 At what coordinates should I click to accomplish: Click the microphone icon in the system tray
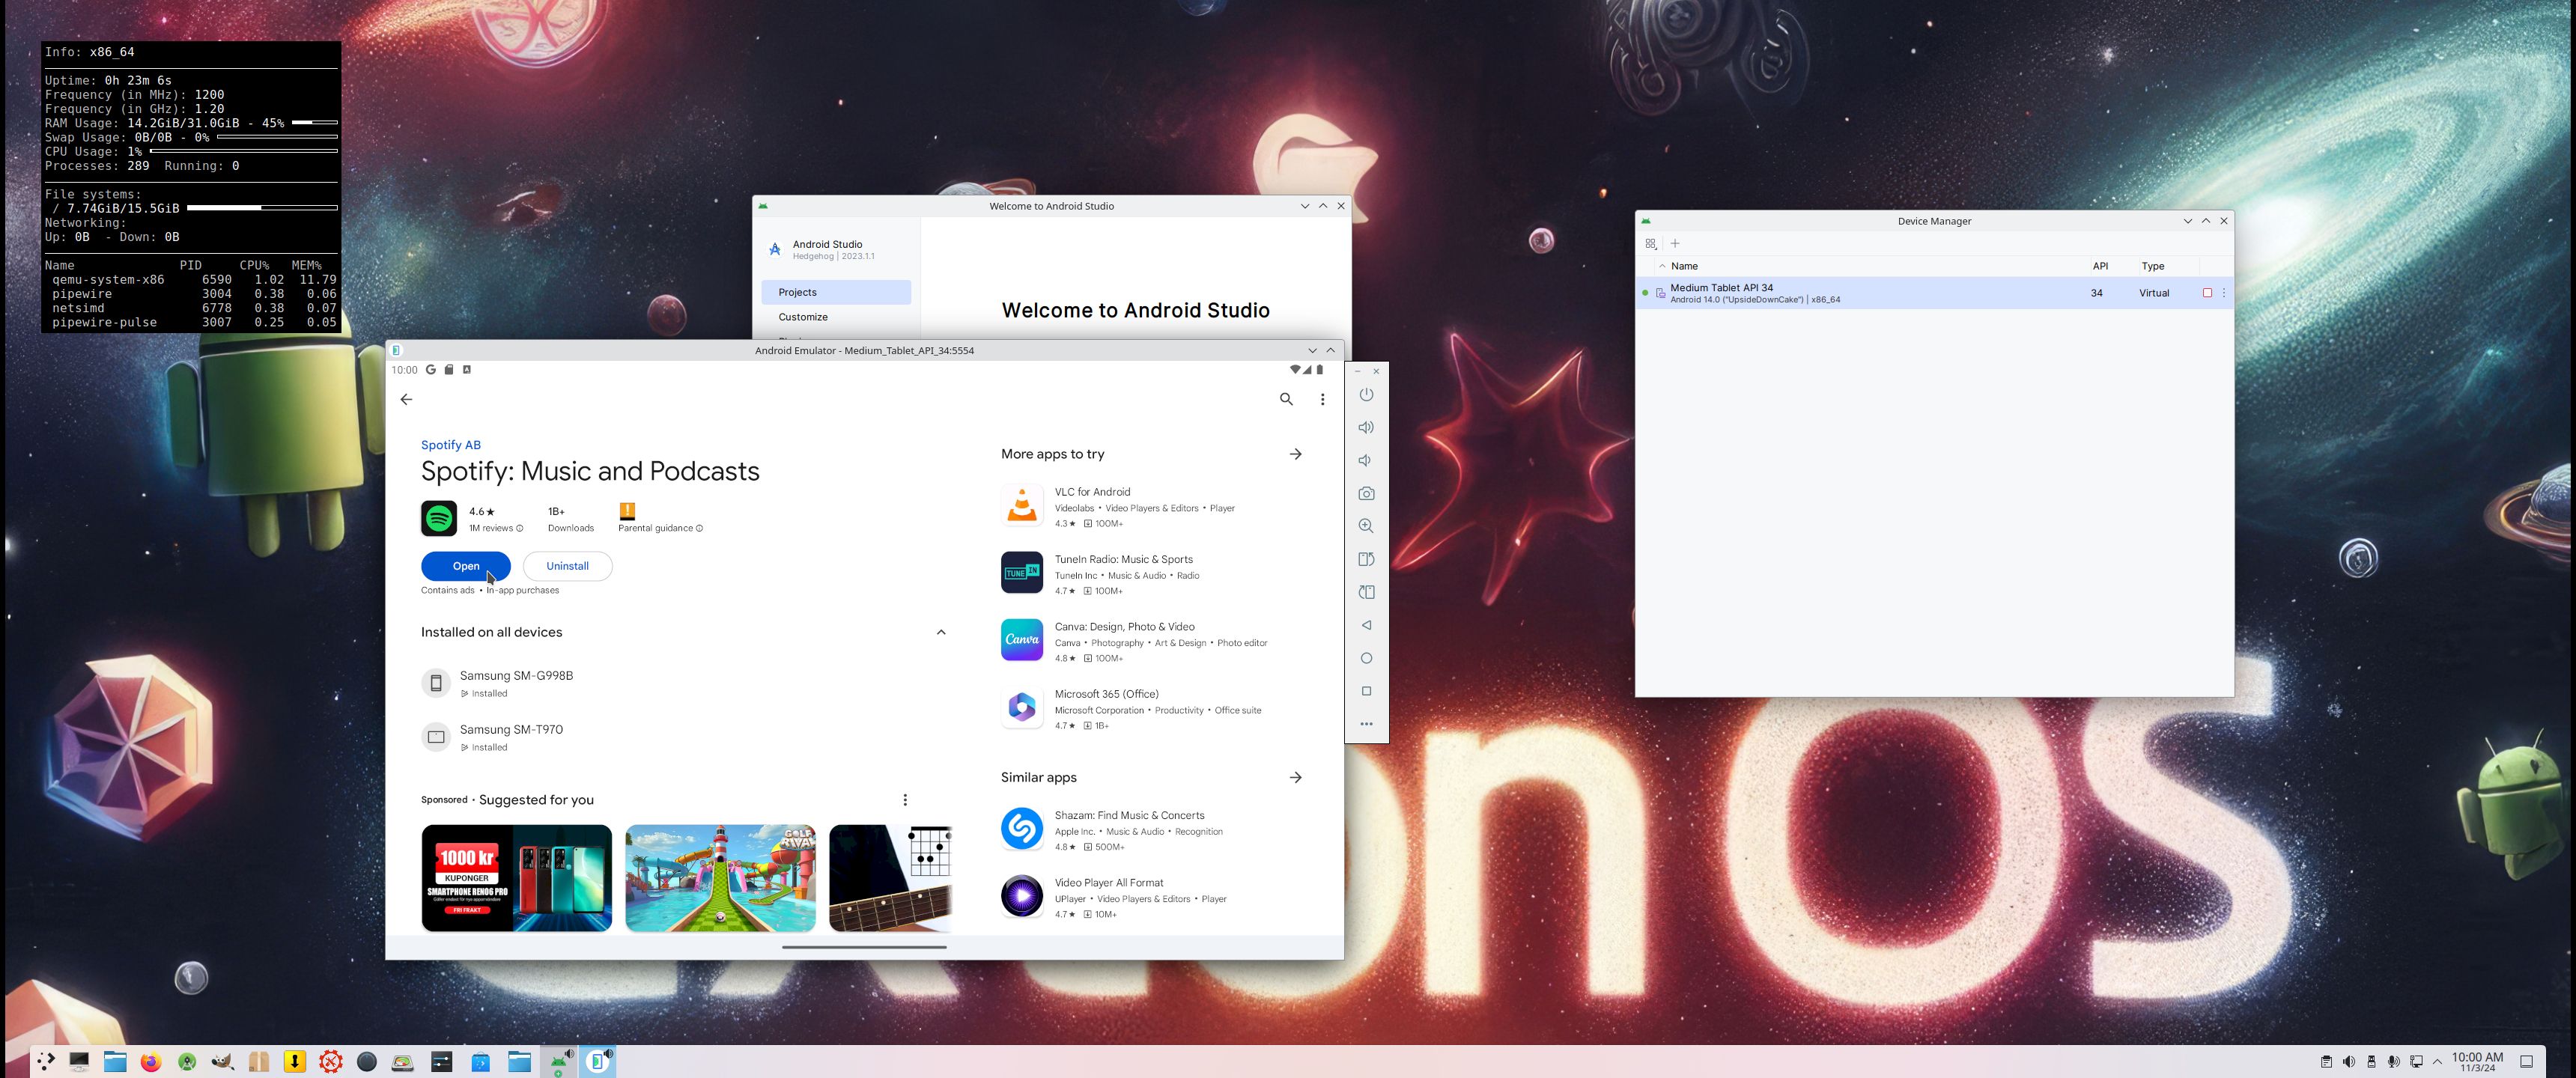pyautogui.click(x=2393, y=1062)
